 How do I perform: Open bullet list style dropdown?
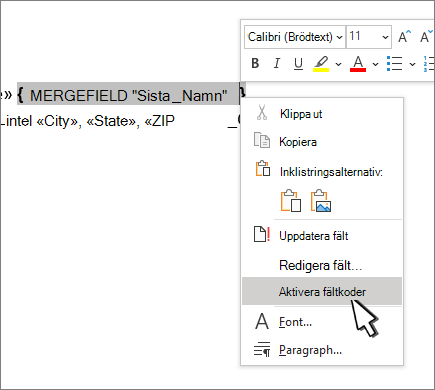412,64
